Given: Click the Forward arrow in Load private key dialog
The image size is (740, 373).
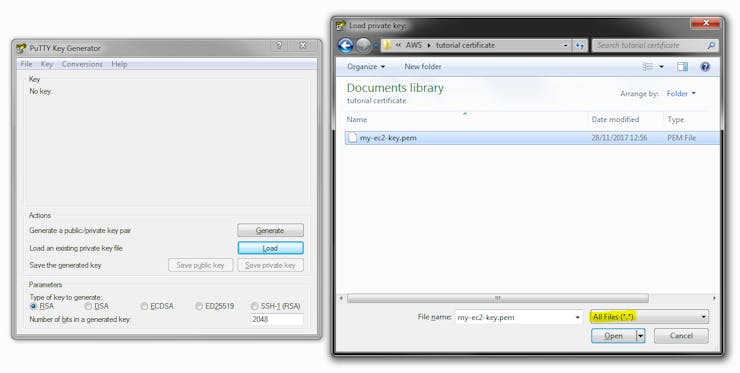Looking at the screenshot, I should tap(363, 45).
